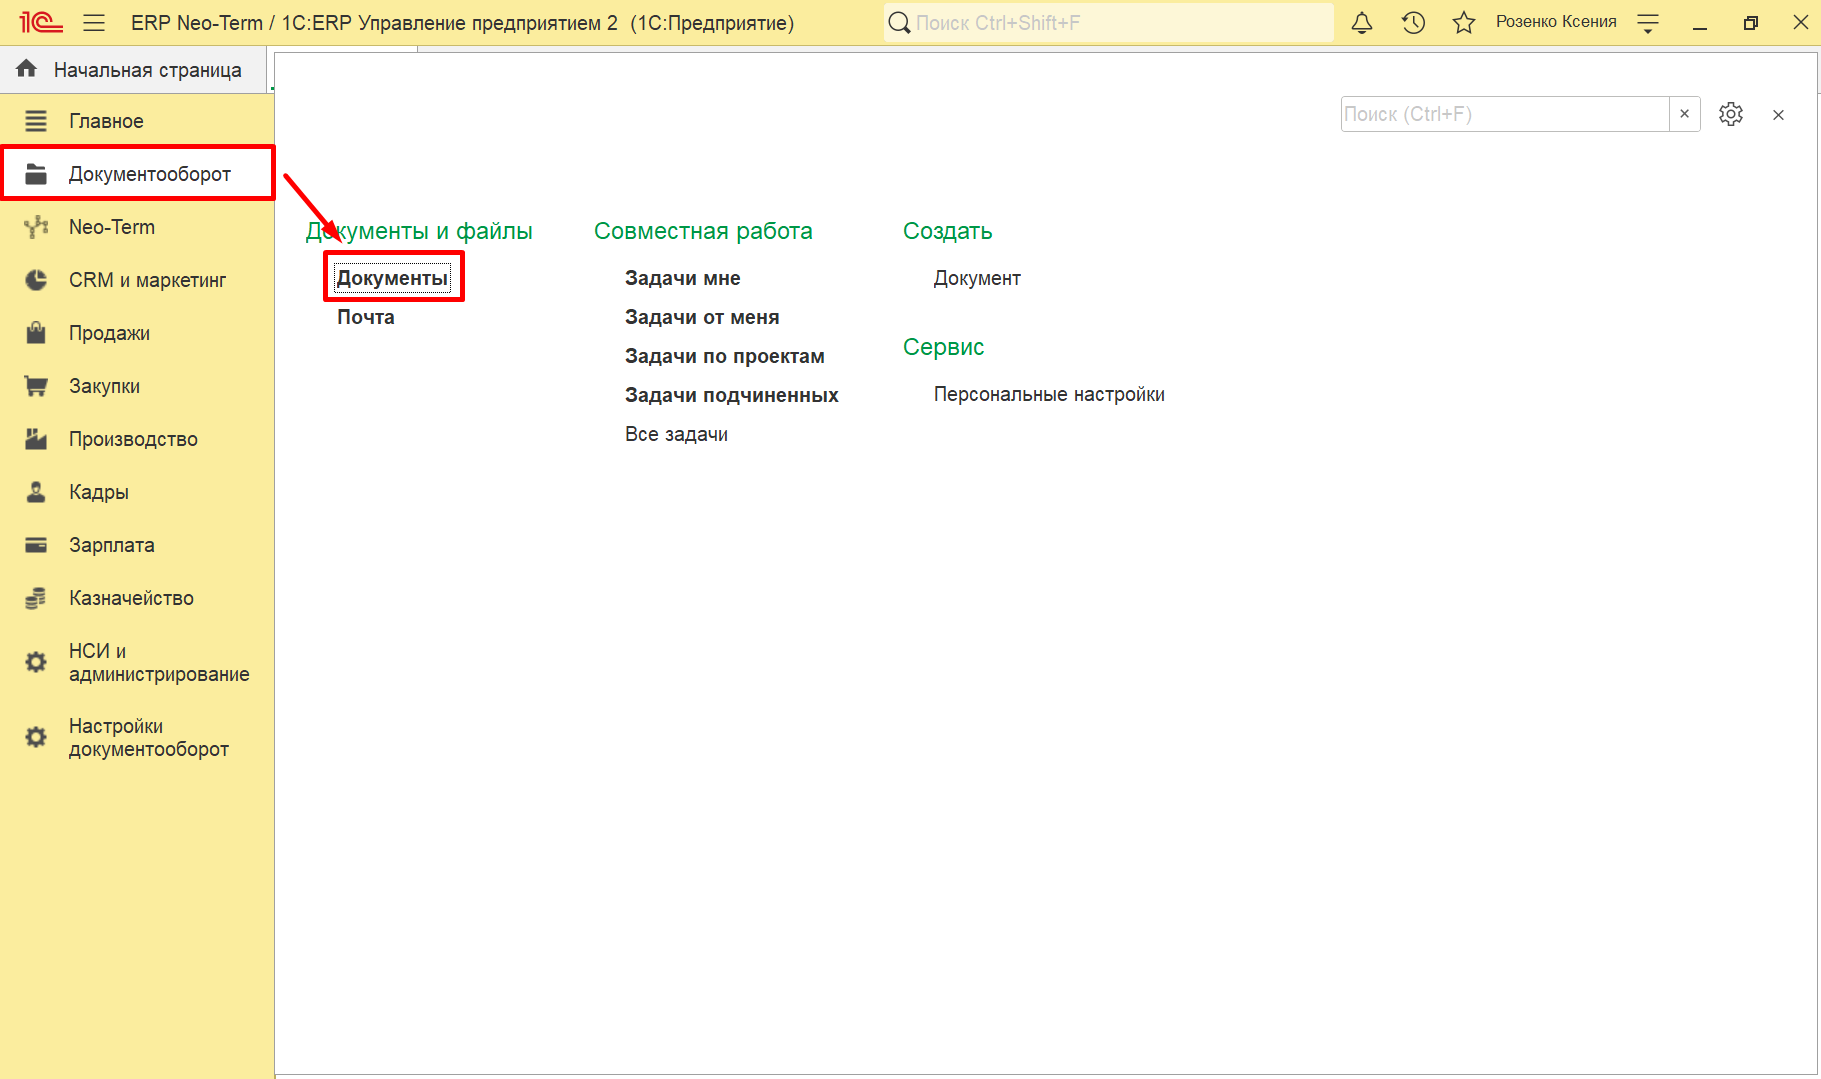The height and width of the screenshot is (1079, 1821).
Task: Click the panel search input Ctrl+F
Action: coord(1505,114)
